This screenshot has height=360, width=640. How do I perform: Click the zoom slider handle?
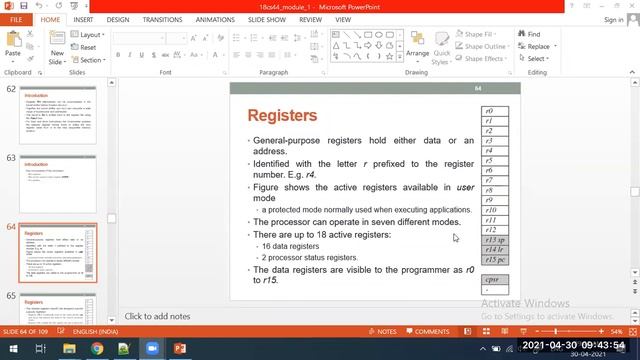click(x=556, y=331)
